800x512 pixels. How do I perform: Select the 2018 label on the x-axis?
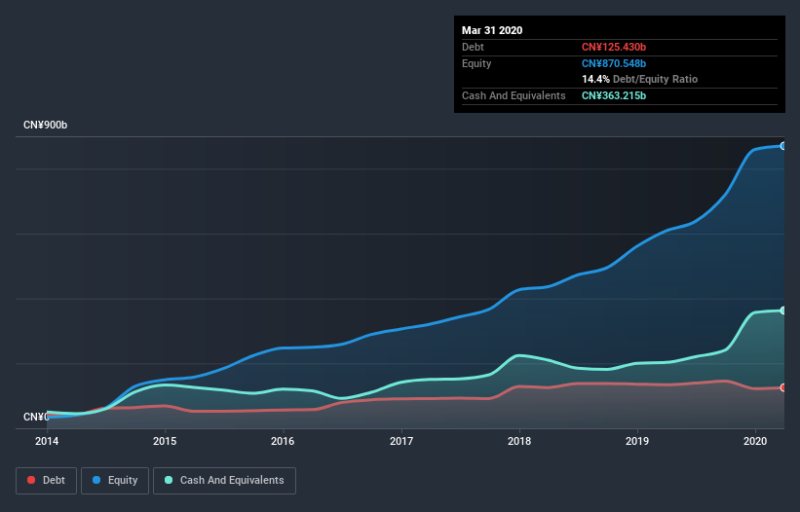pos(519,441)
